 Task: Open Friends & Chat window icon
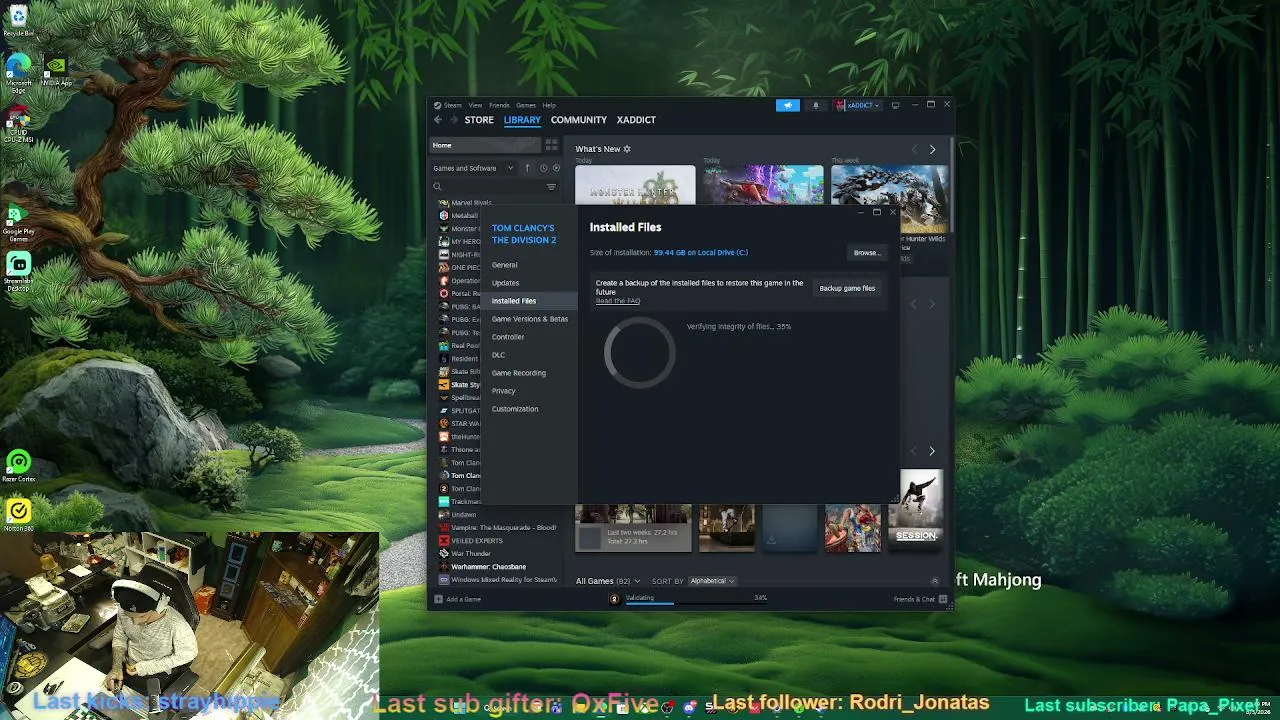pos(943,599)
